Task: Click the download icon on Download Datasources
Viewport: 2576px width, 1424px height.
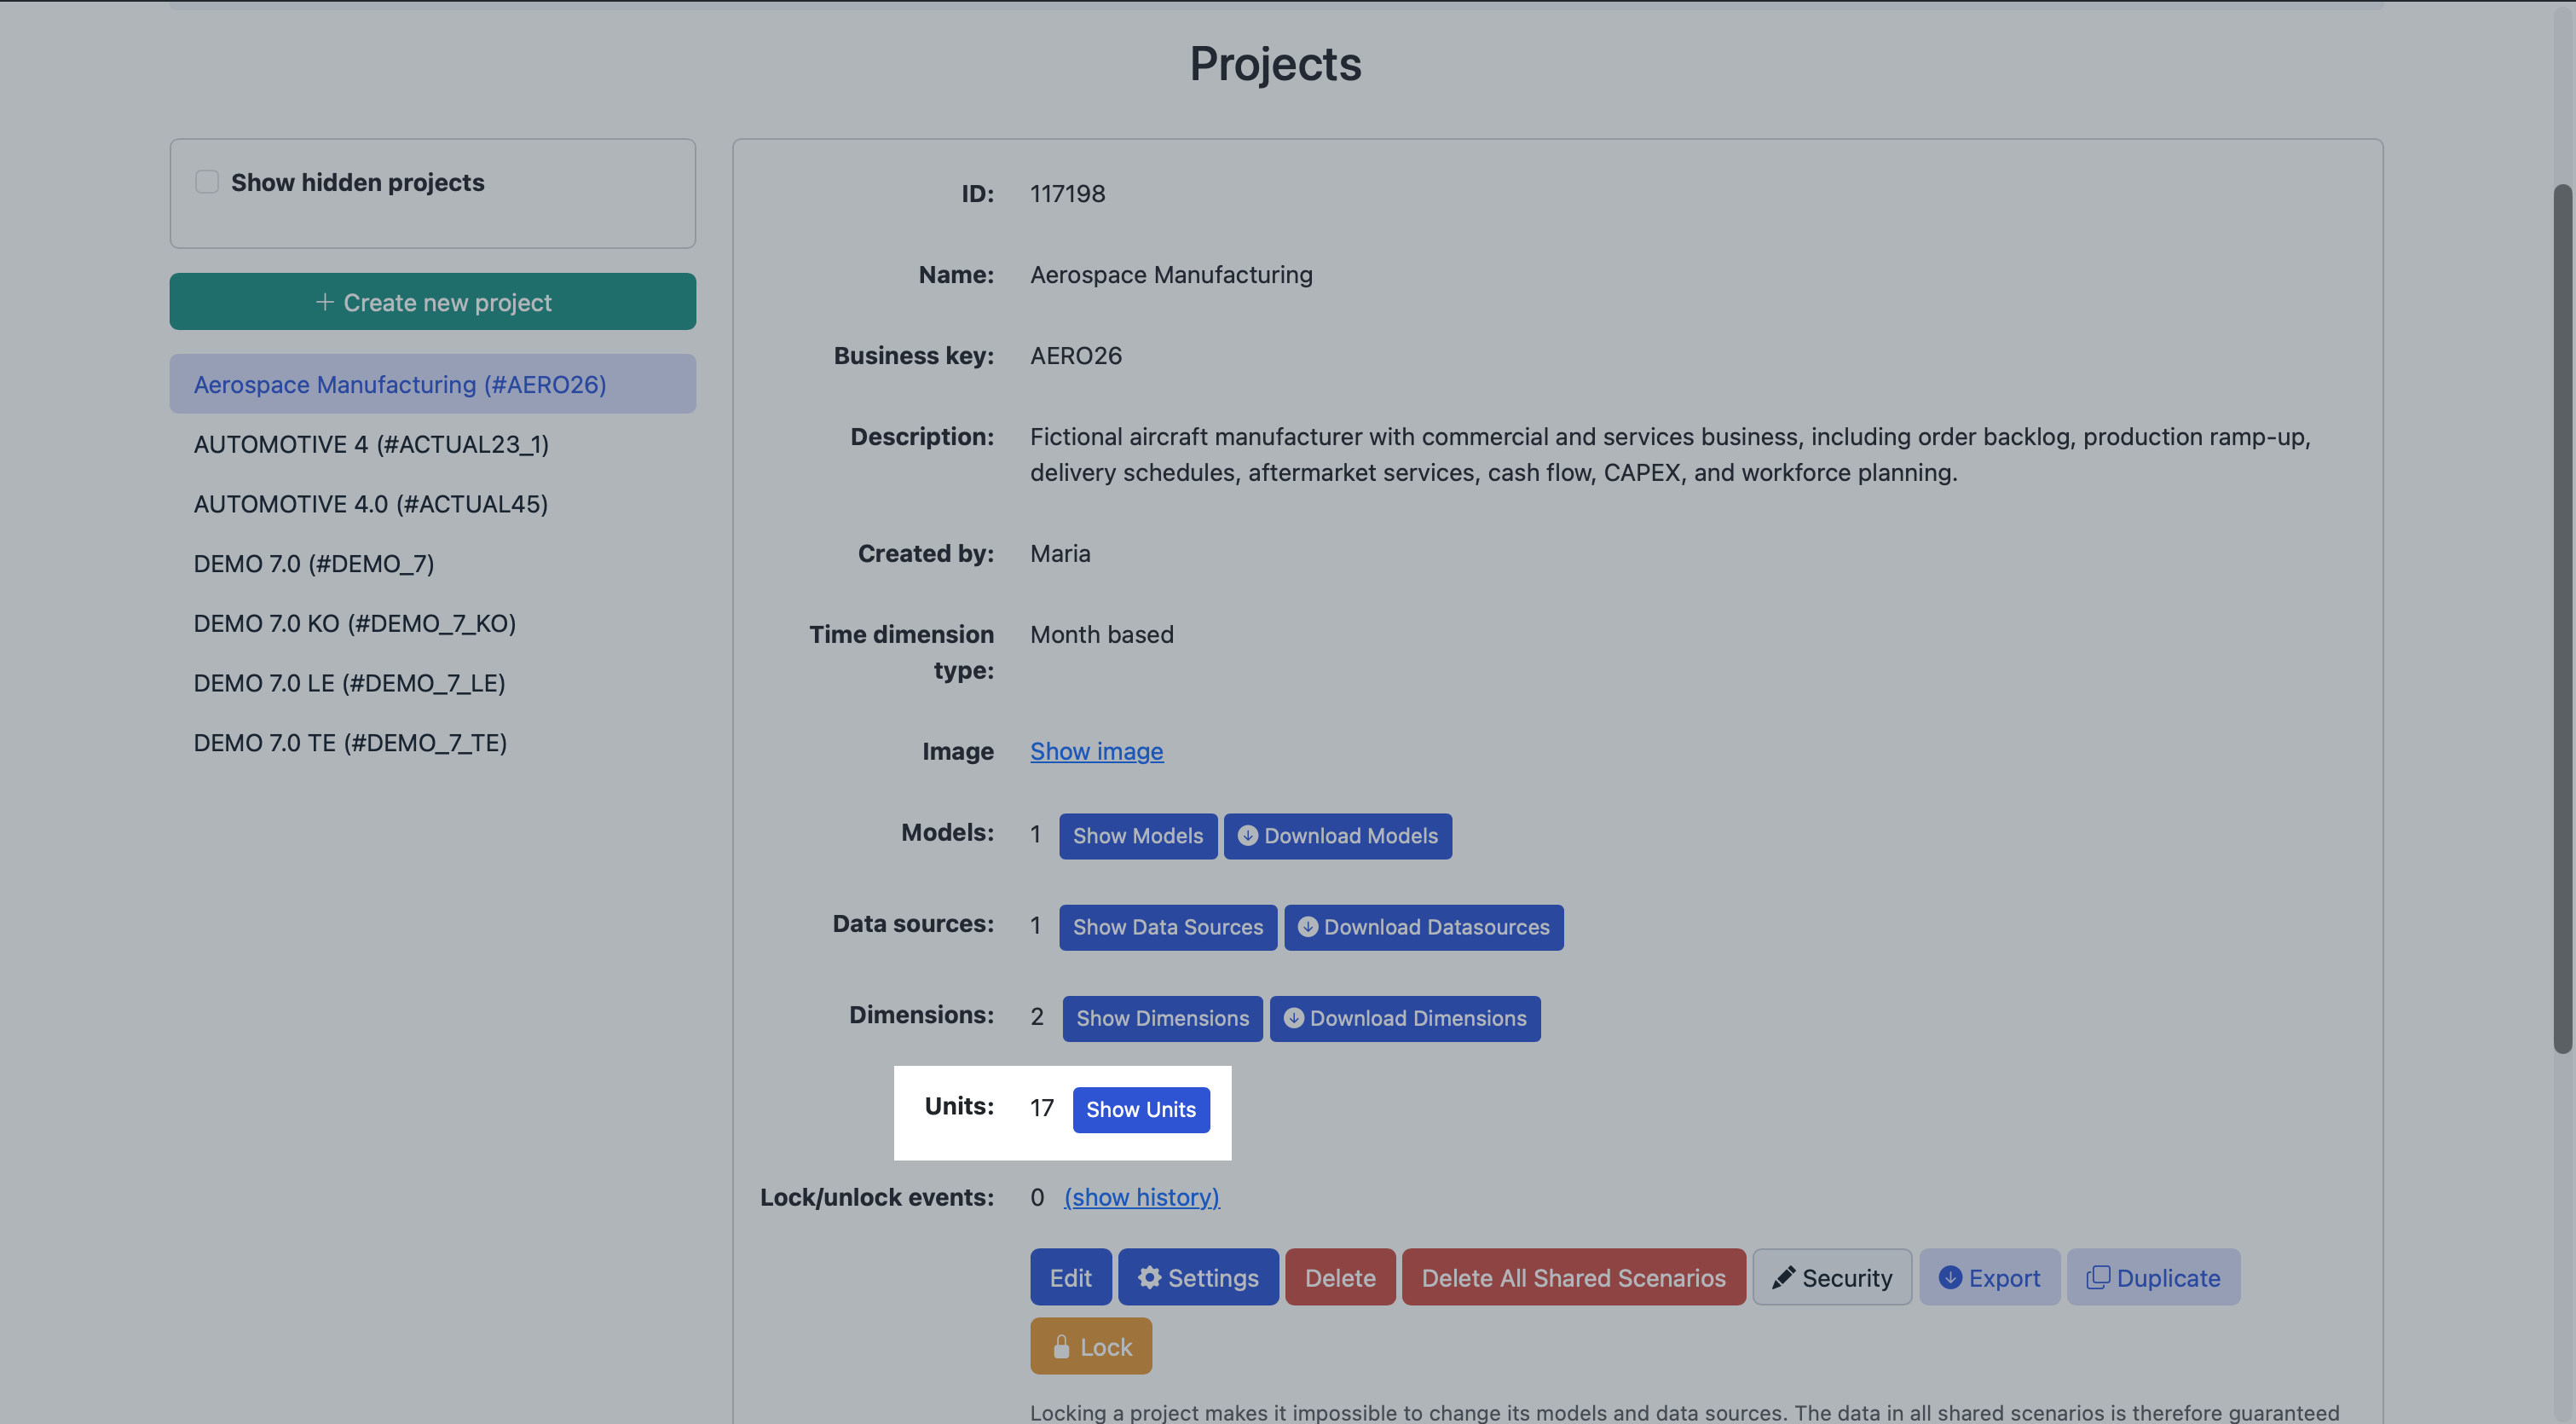Action: 1308,927
